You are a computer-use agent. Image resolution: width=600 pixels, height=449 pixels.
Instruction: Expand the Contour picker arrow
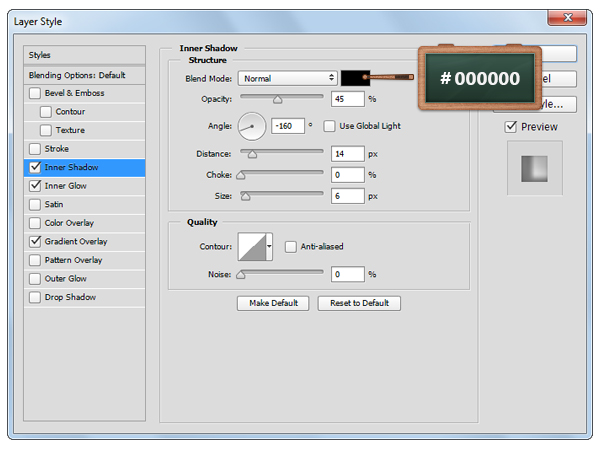tap(269, 246)
